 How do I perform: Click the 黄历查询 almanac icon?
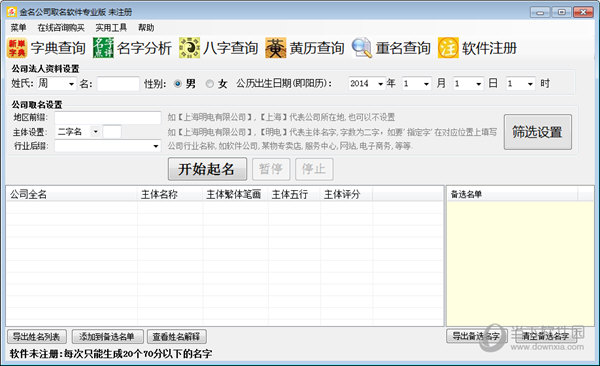[x=276, y=48]
